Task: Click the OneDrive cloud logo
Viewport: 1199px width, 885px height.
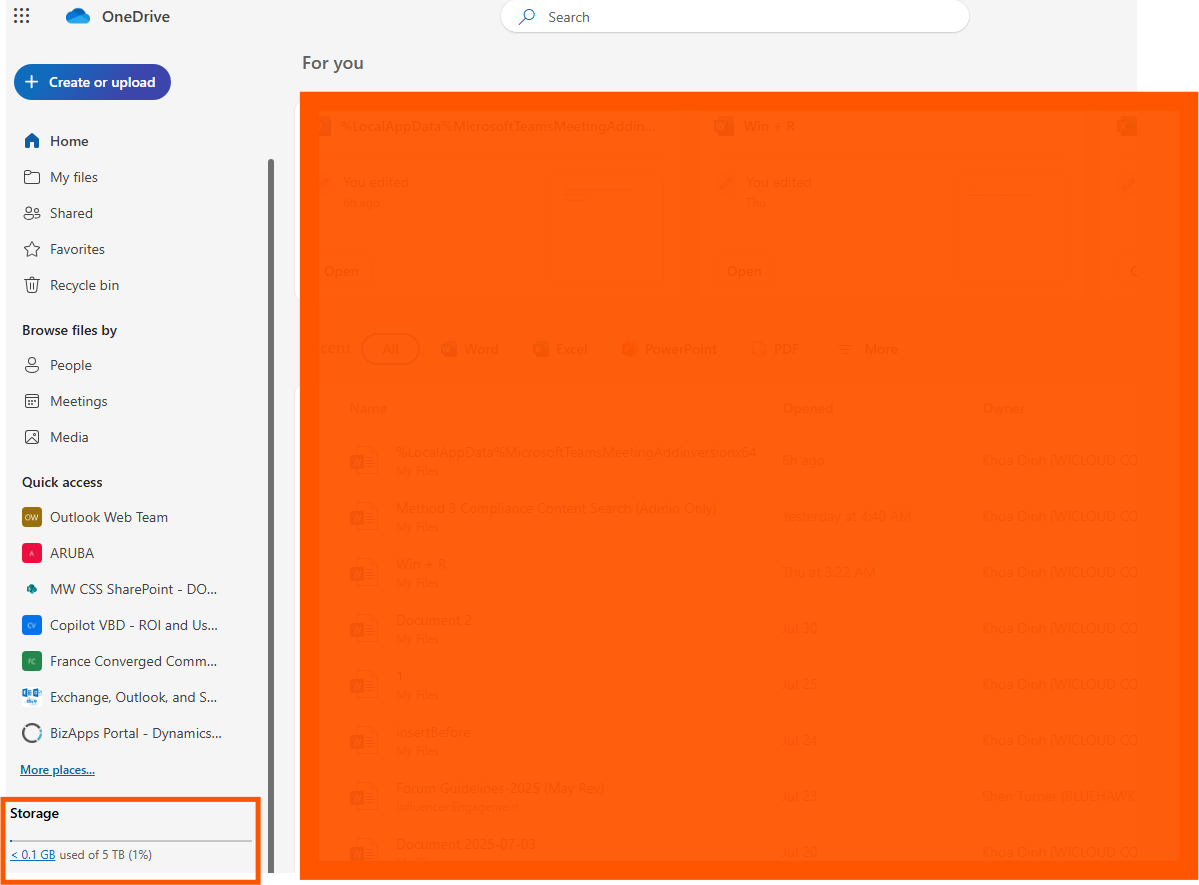Action: click(x=78, y=16)
